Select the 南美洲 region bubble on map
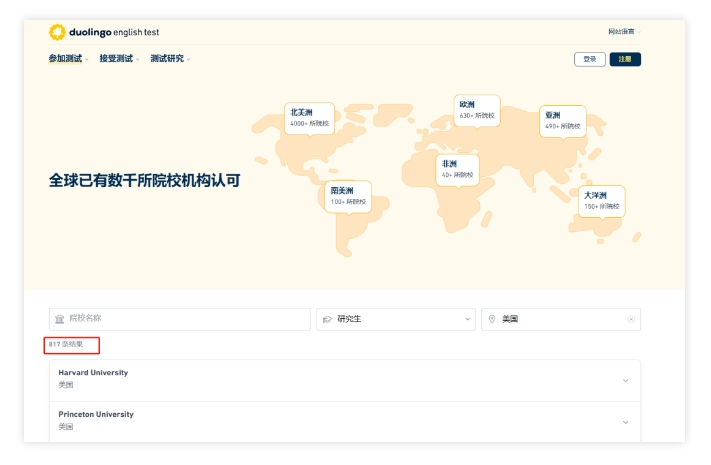Viewport: 711px width, 465px height. tap(348, 196)
